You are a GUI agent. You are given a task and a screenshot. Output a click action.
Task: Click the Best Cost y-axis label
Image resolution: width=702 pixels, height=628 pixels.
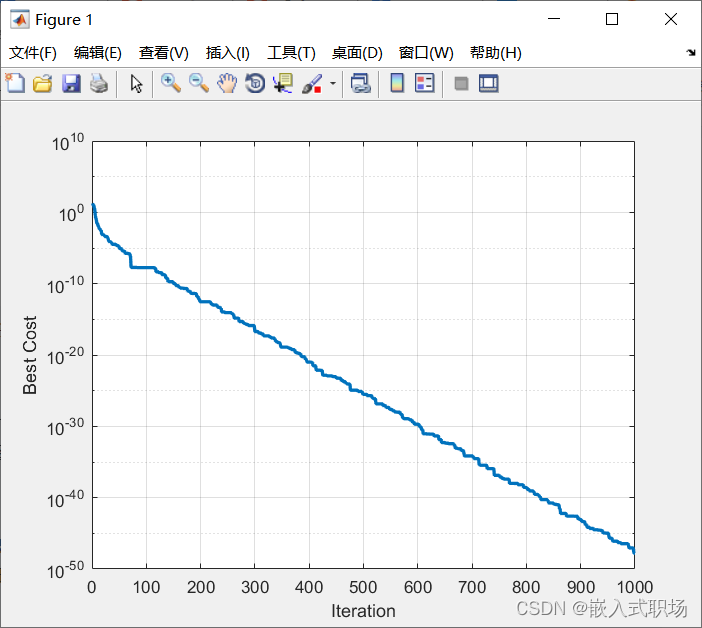point(30,355)
